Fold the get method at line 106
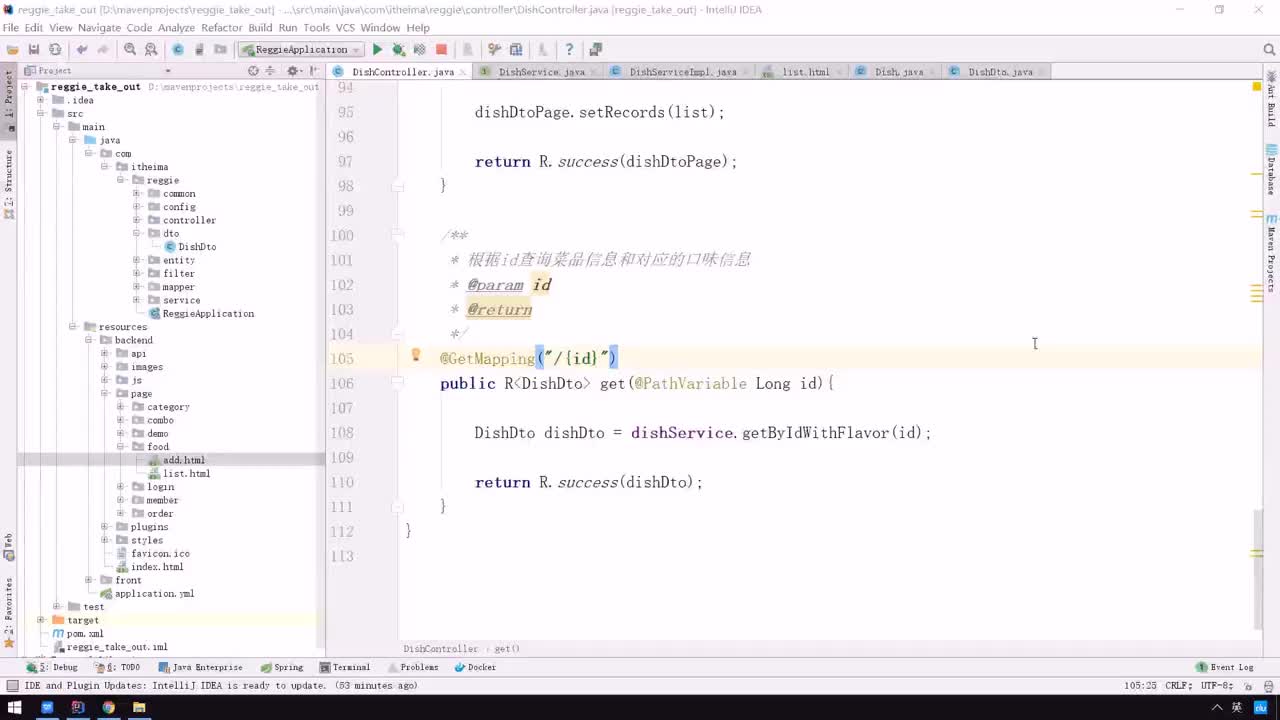The image size is (1280, 720). click(397, 382)
